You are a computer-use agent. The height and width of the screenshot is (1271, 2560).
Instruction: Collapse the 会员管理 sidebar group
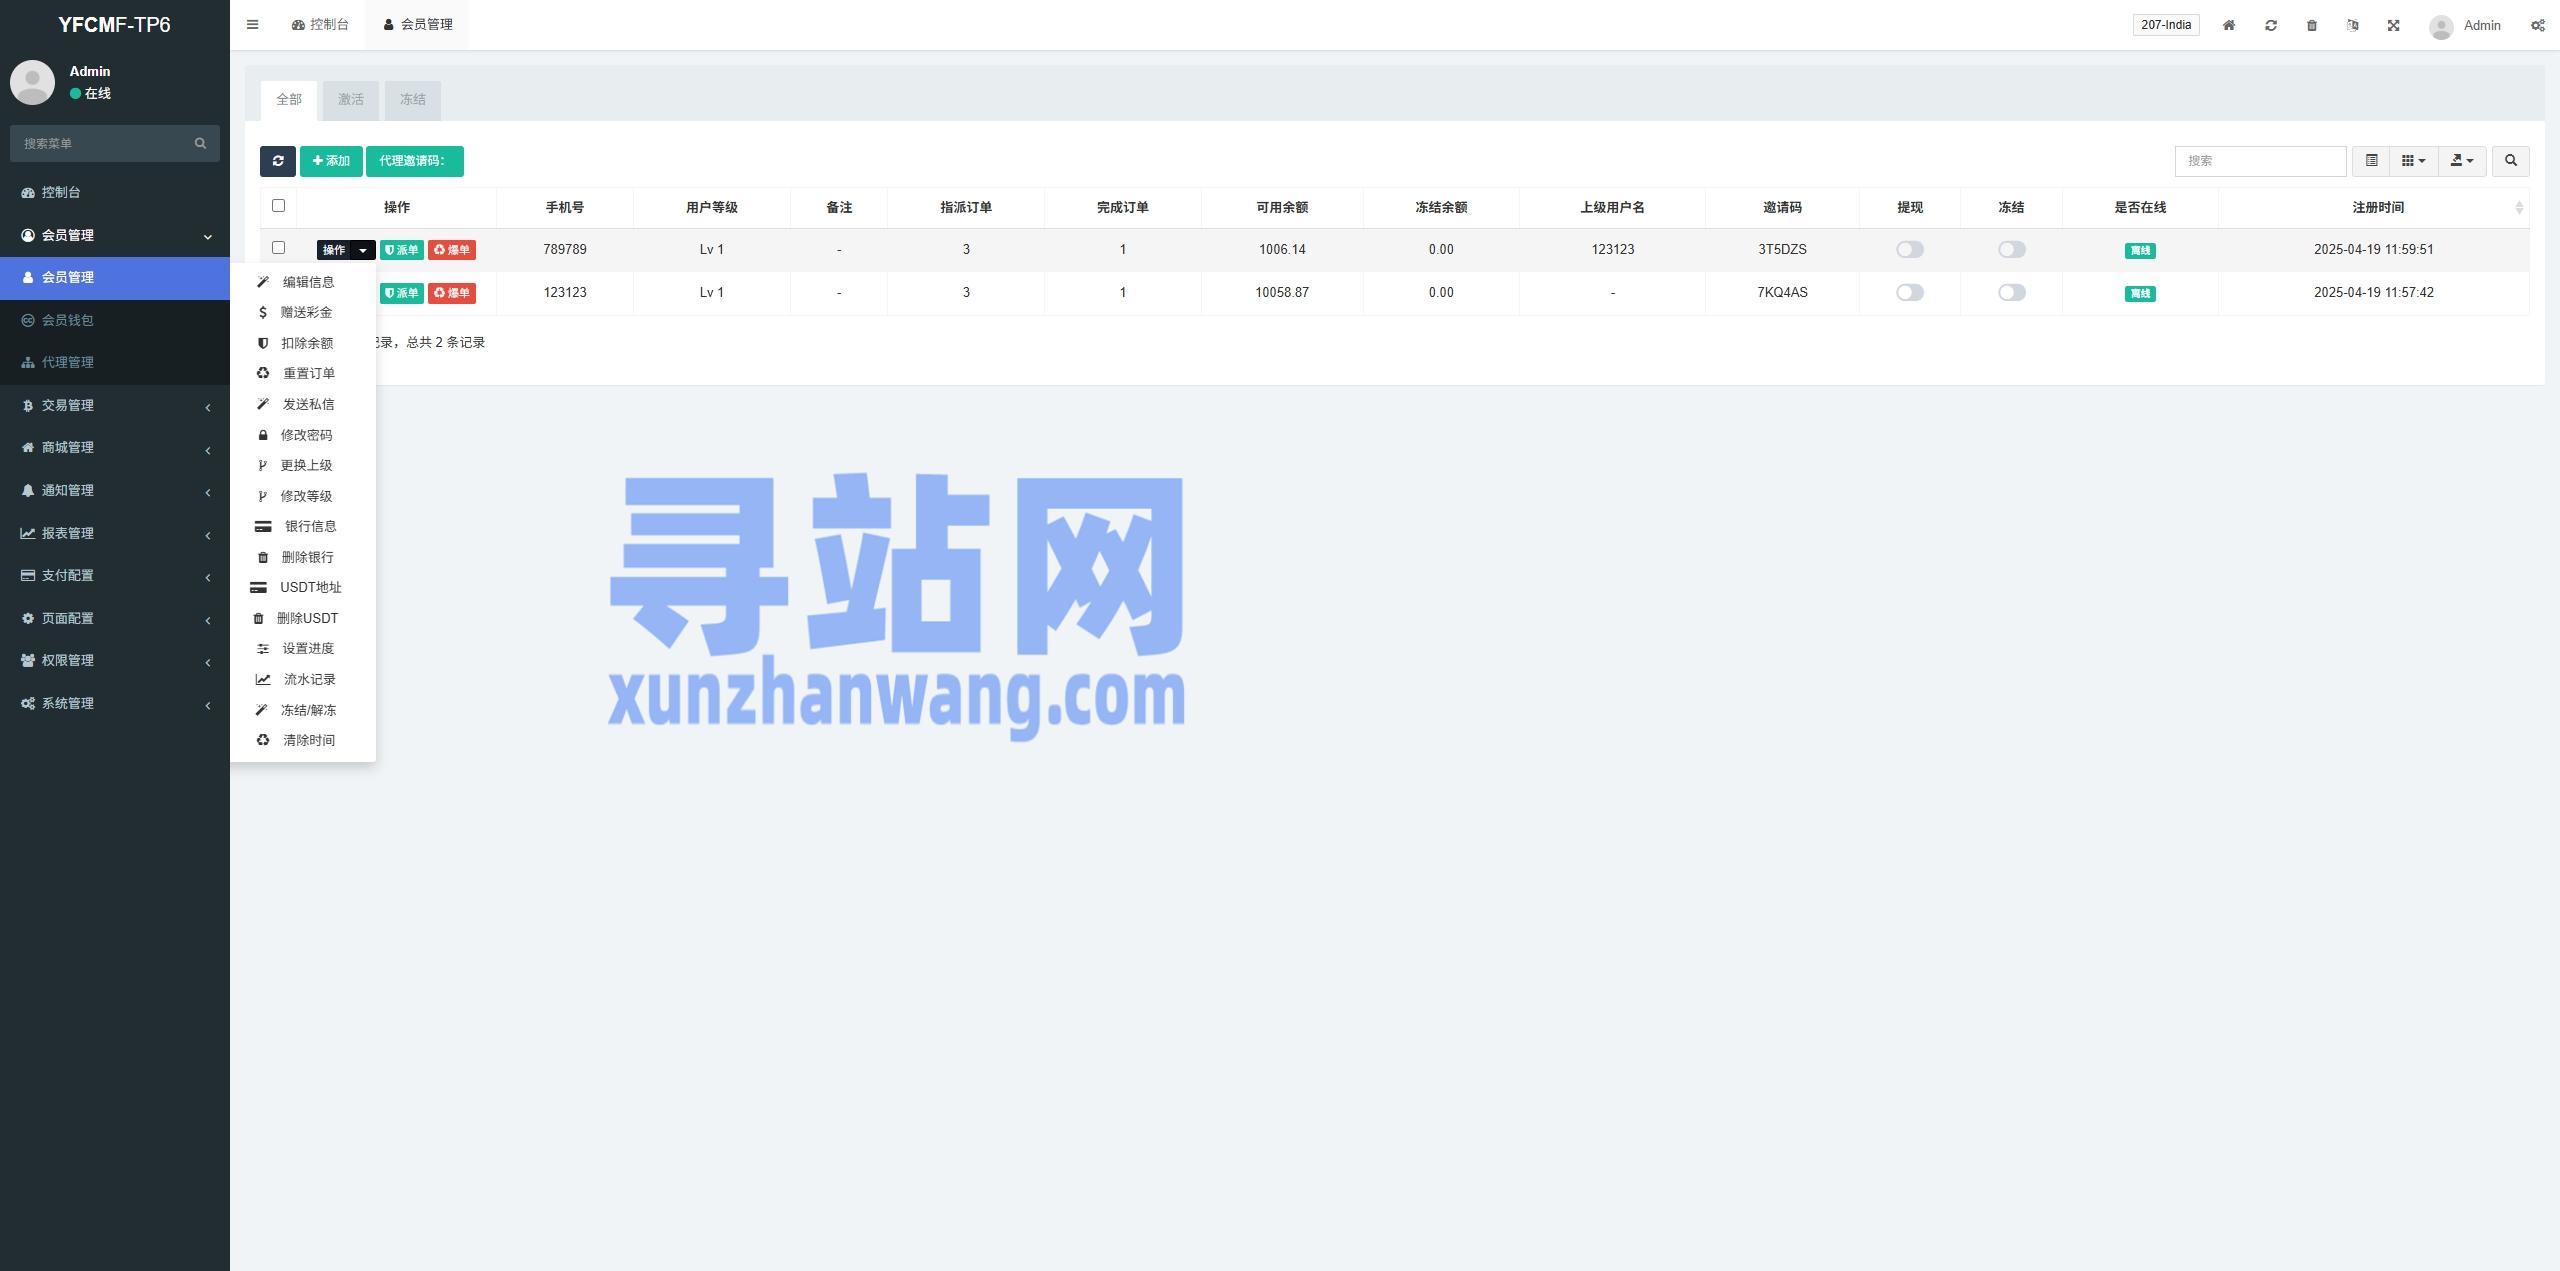coord(115,235)
